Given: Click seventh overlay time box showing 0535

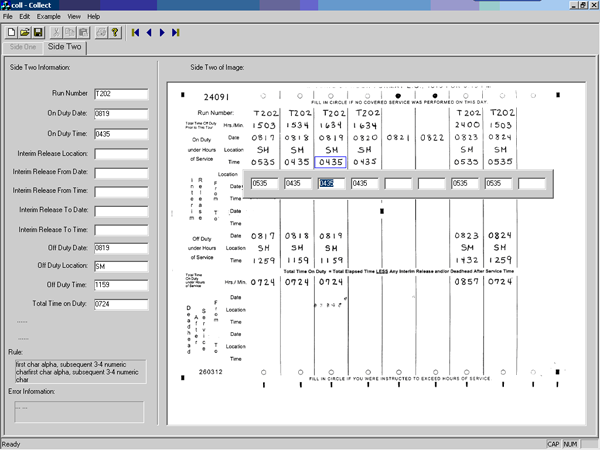Looking at the screenshot, I should click(x=465, y=184).
